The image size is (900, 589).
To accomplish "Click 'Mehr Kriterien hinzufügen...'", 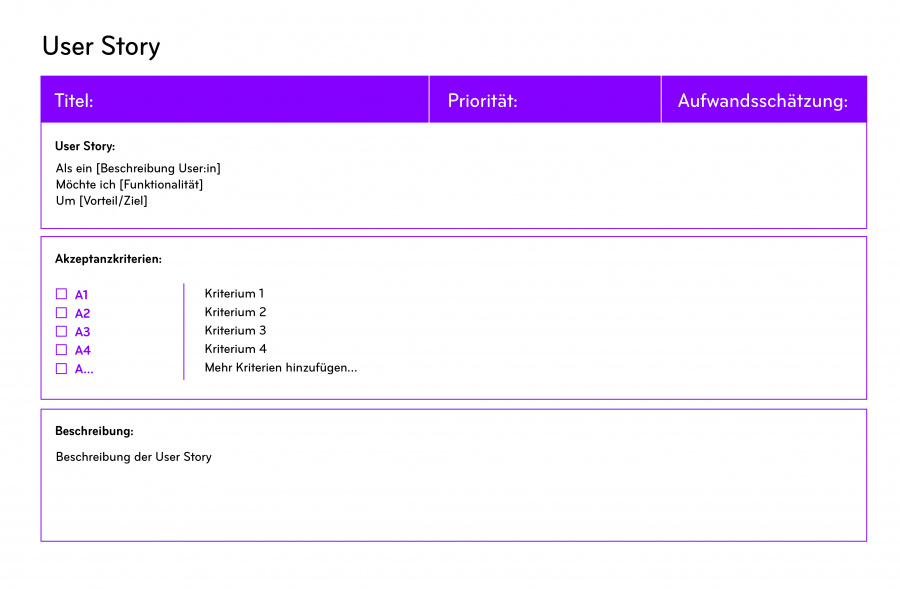I will [280, 367].
